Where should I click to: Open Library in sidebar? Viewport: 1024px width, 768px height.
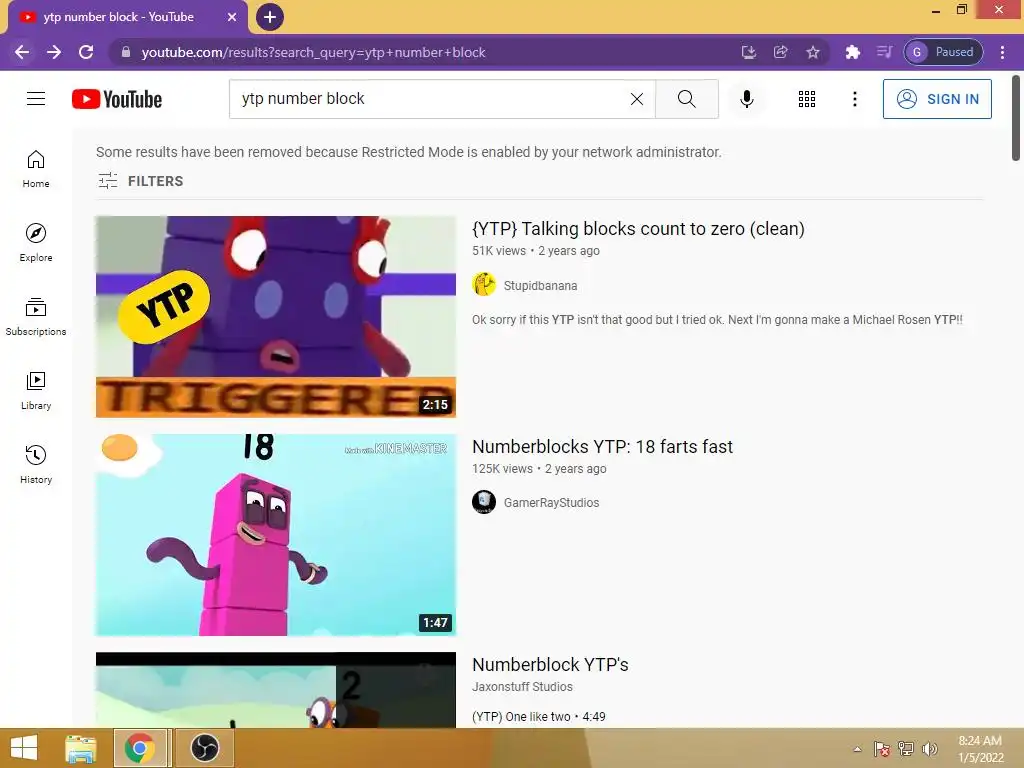click(x=36, y=391)
